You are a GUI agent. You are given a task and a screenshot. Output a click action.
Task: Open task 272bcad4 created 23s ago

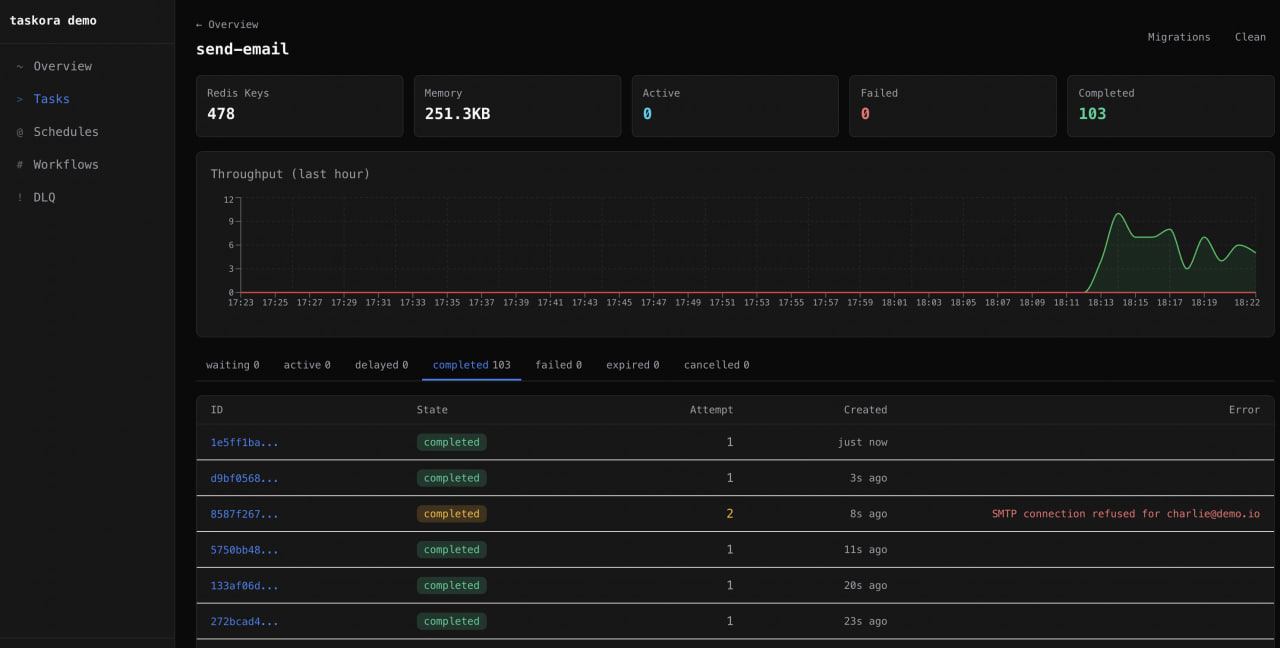point(243,621)
